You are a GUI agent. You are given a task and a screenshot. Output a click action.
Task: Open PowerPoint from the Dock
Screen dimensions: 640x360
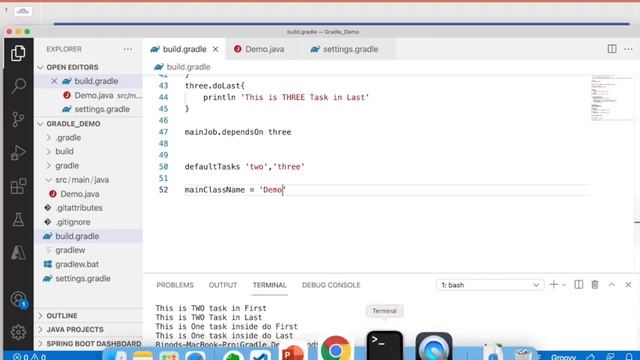point(292,353)
